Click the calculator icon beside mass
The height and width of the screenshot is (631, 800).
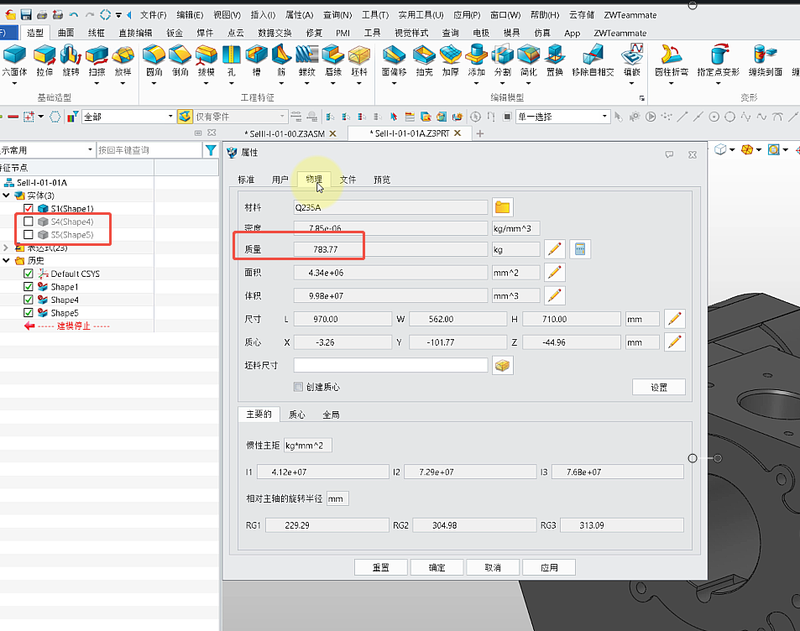[580, 248]
